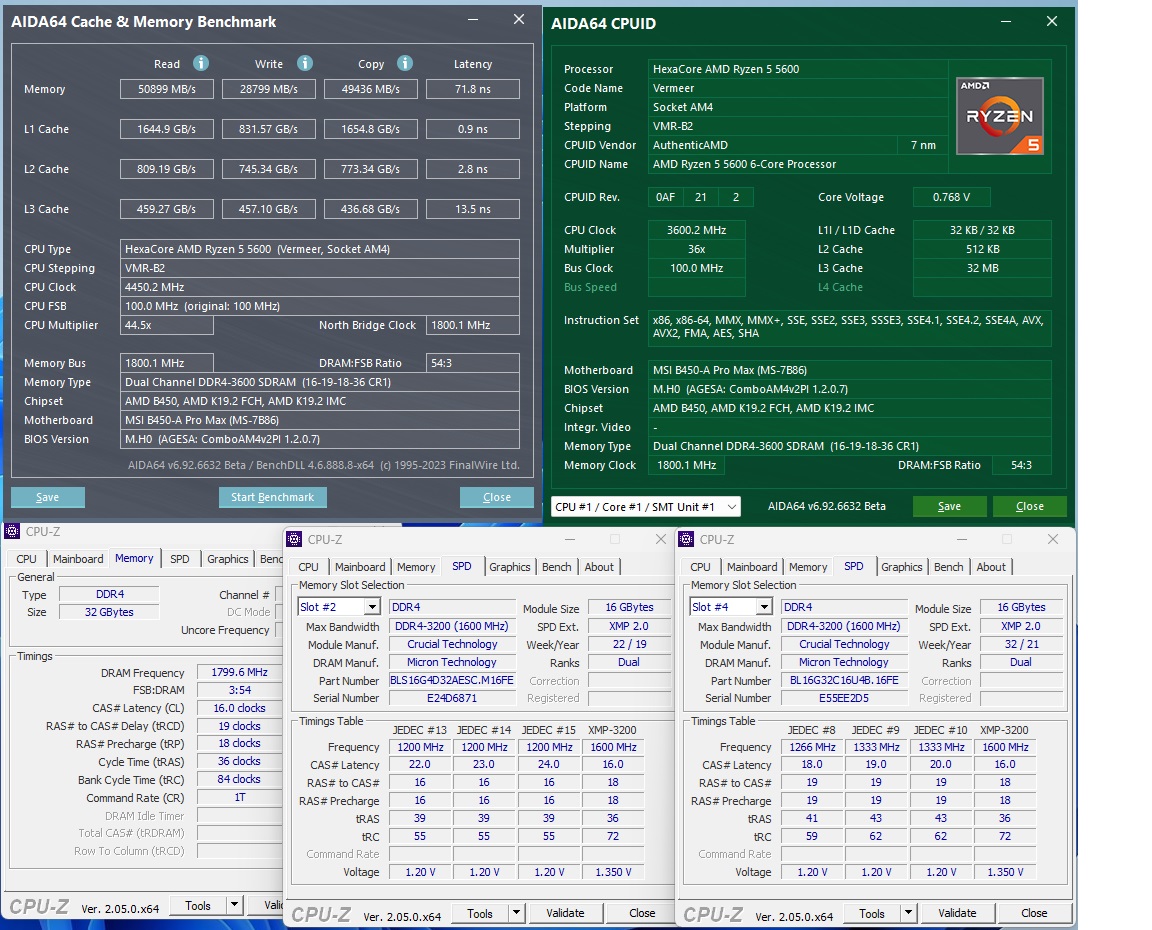
Task: Expand Tools dropdown arrow in CPU-Z Slot #2 window
Action: coord(516,913)
